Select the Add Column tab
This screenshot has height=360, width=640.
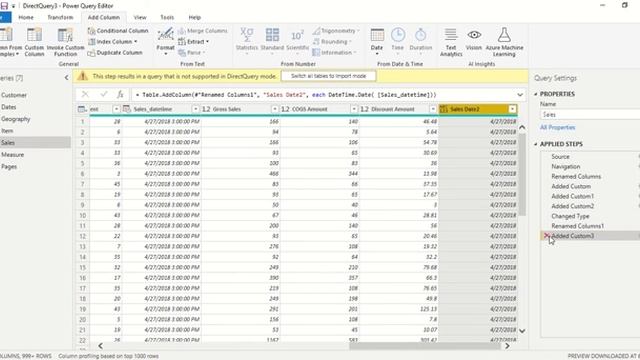tap(104, 17)
